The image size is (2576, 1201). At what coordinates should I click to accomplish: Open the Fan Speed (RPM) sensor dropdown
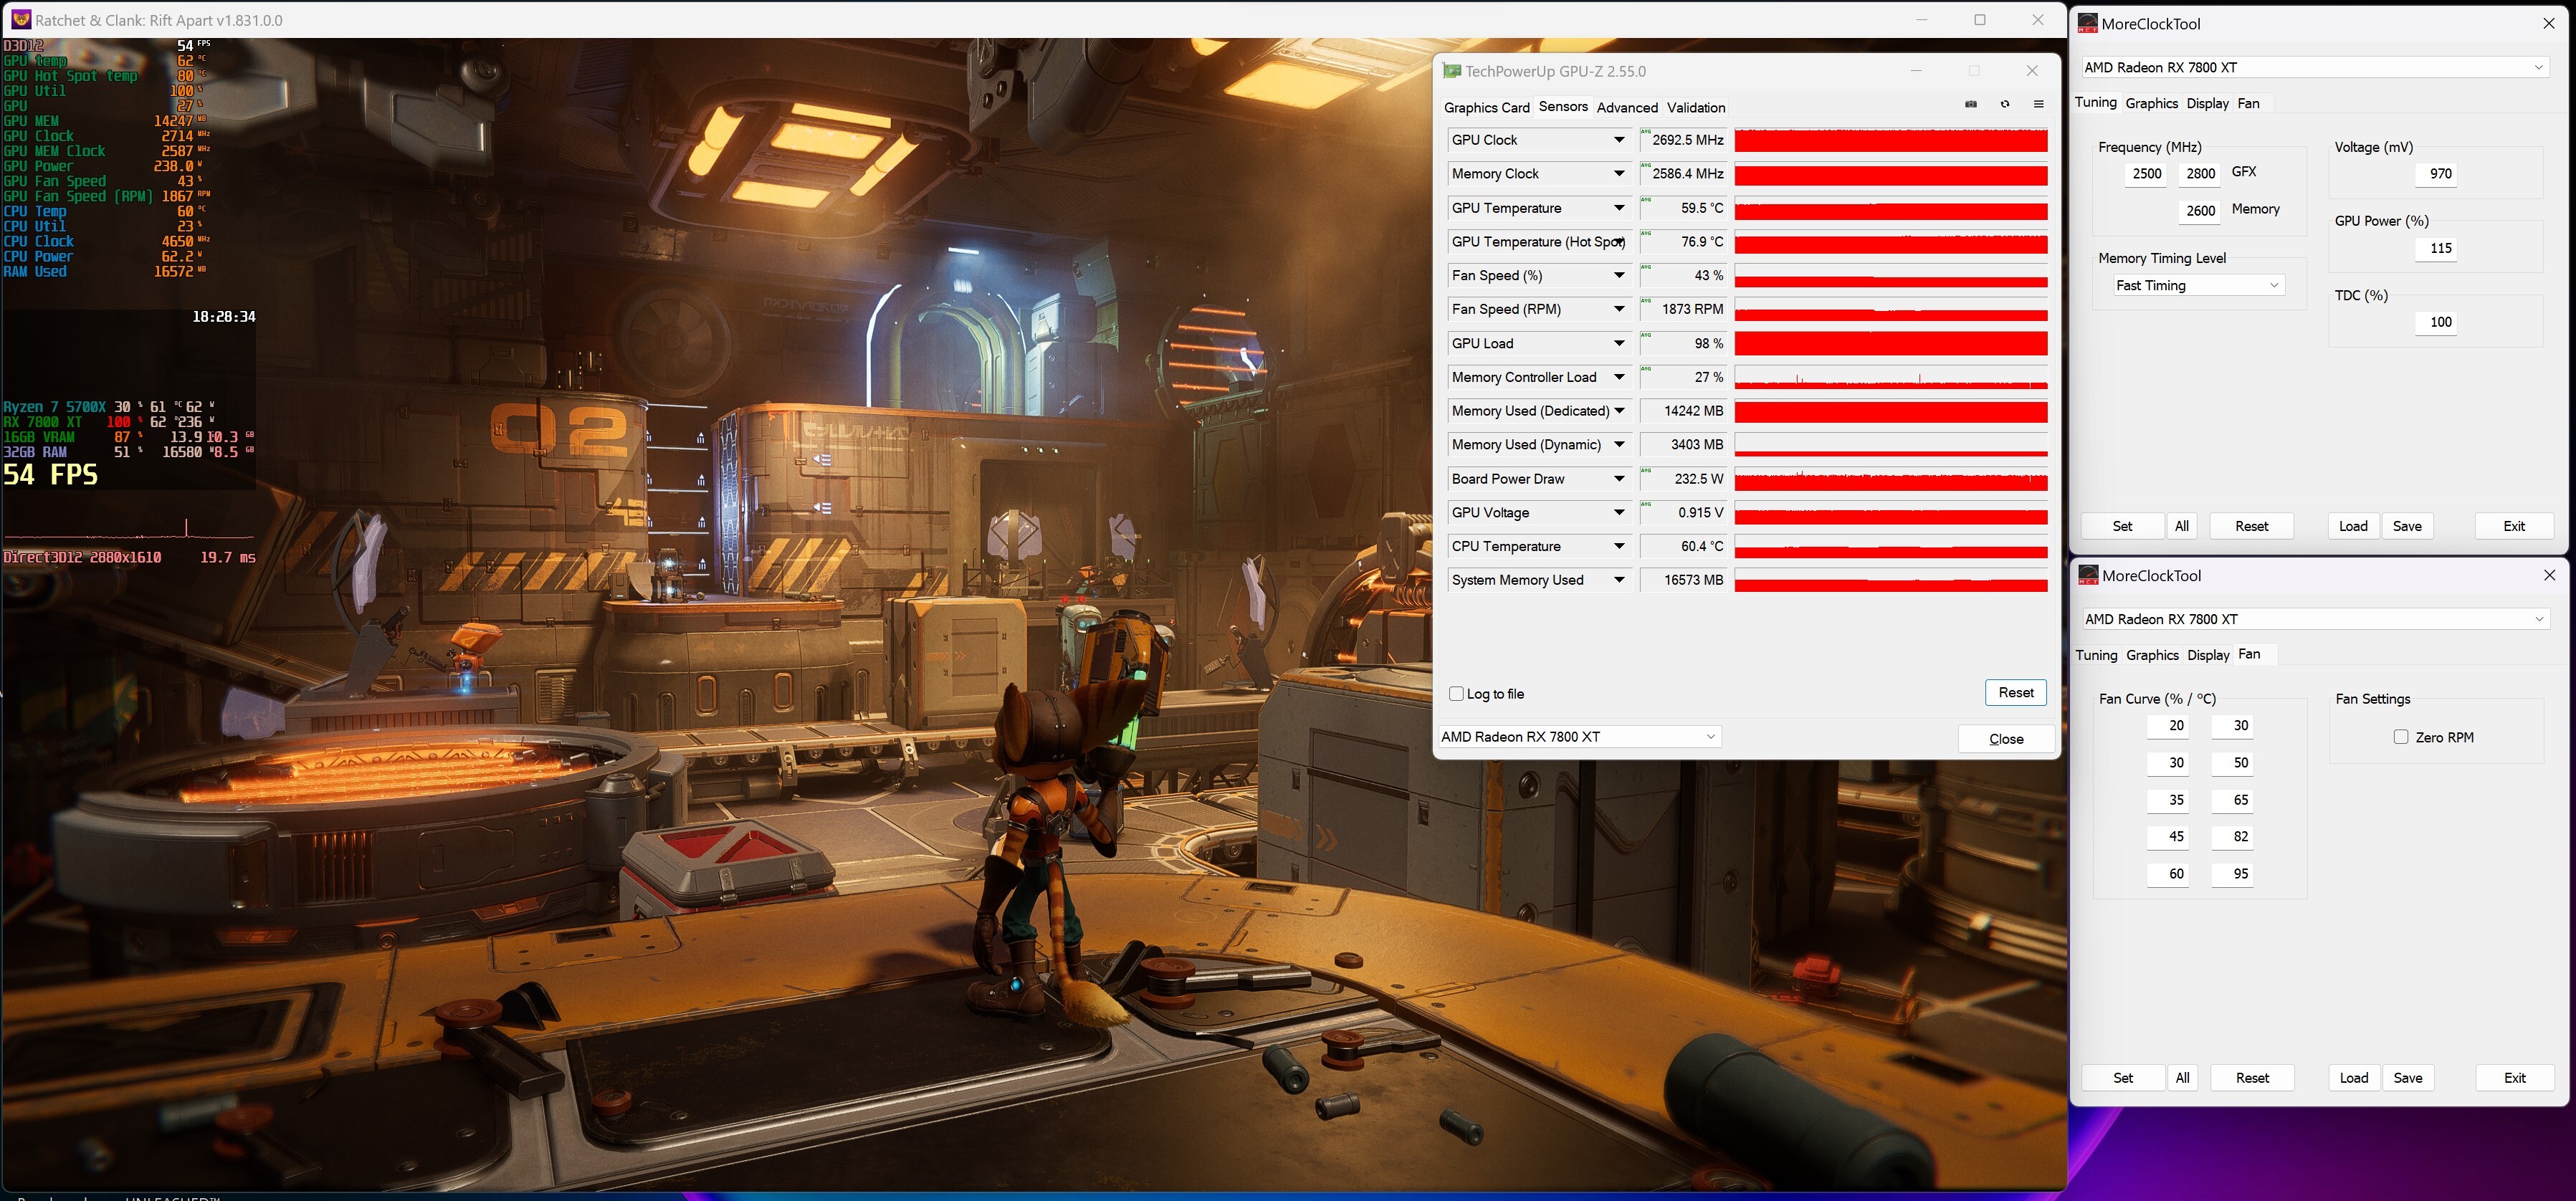pos(1619,309)
